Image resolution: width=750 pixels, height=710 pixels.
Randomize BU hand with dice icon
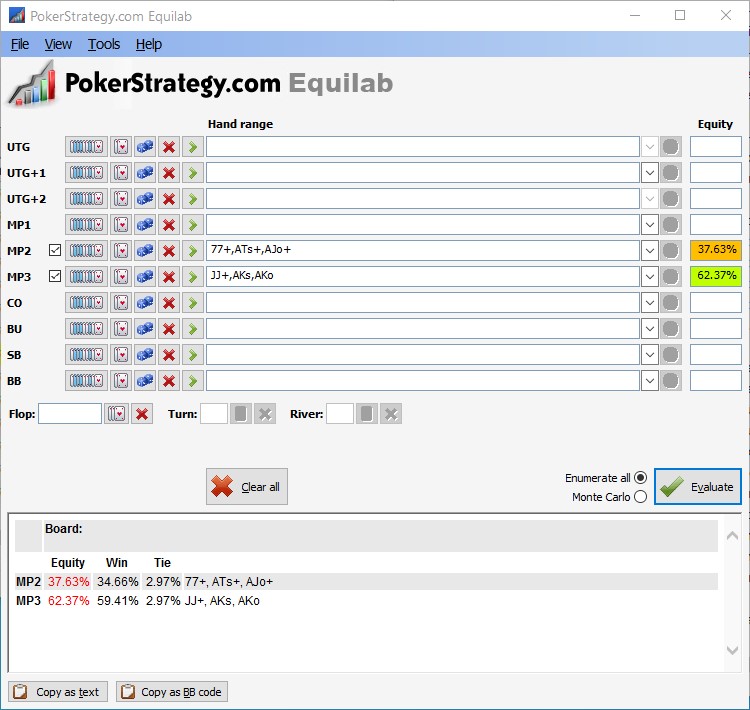click(145, 329)
